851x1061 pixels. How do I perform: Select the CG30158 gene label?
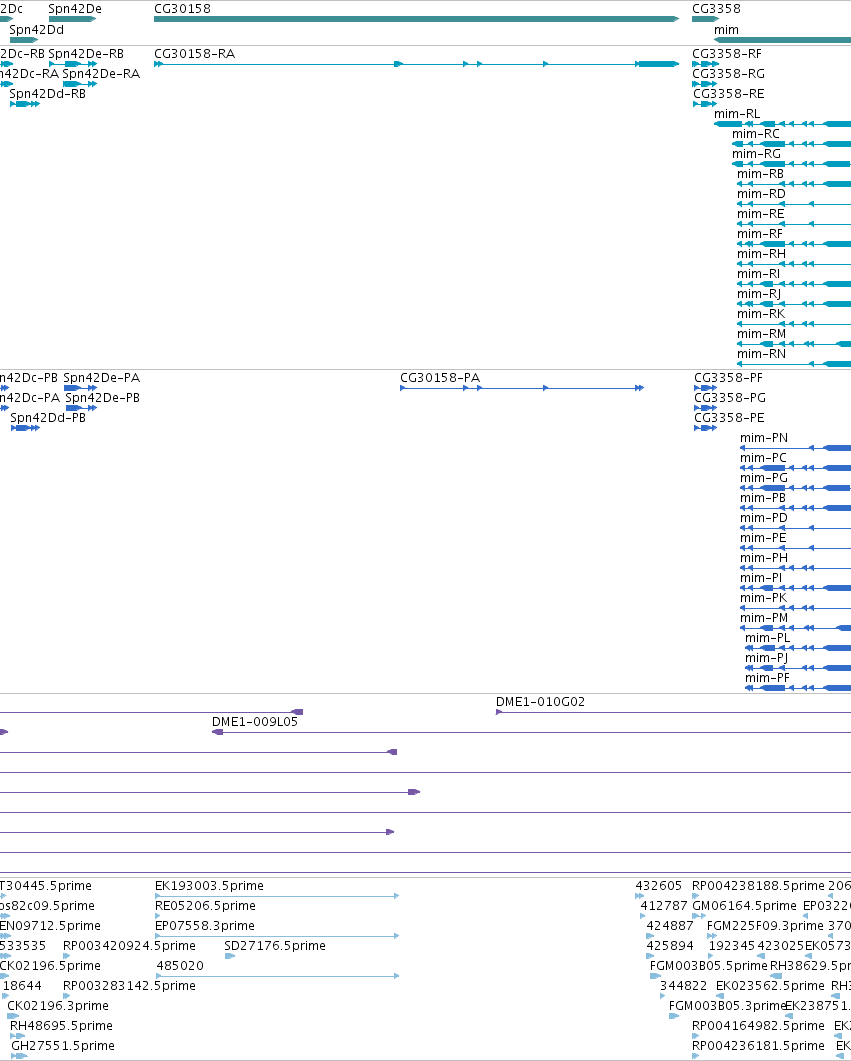pos(182,9)
